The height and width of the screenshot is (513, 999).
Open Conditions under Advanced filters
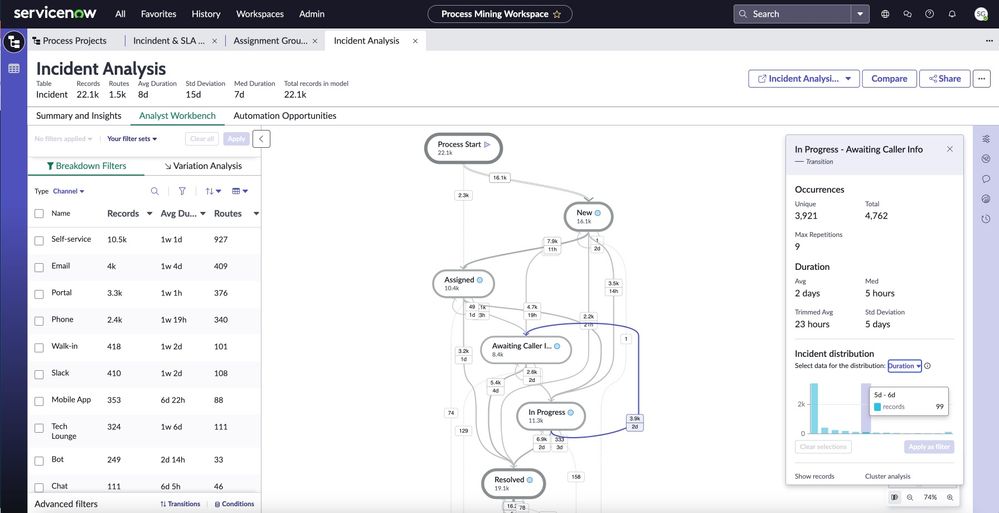(x=234, y=504)
